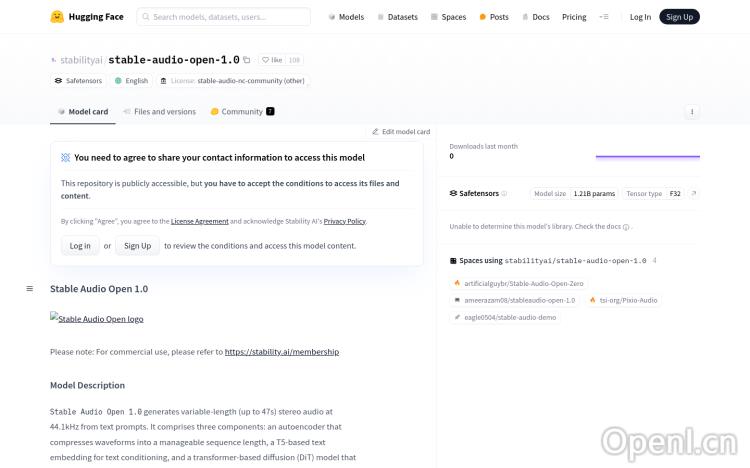Focus the search models input field

pos(223,17)
